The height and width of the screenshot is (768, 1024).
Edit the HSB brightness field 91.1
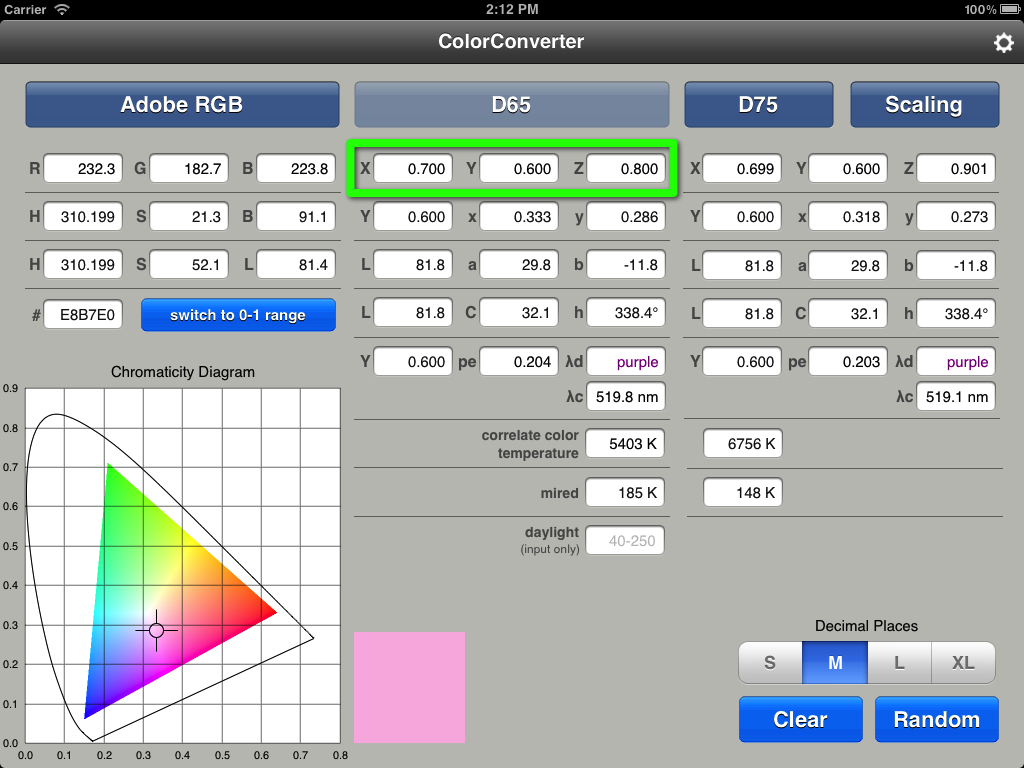(x=296, y=216)
